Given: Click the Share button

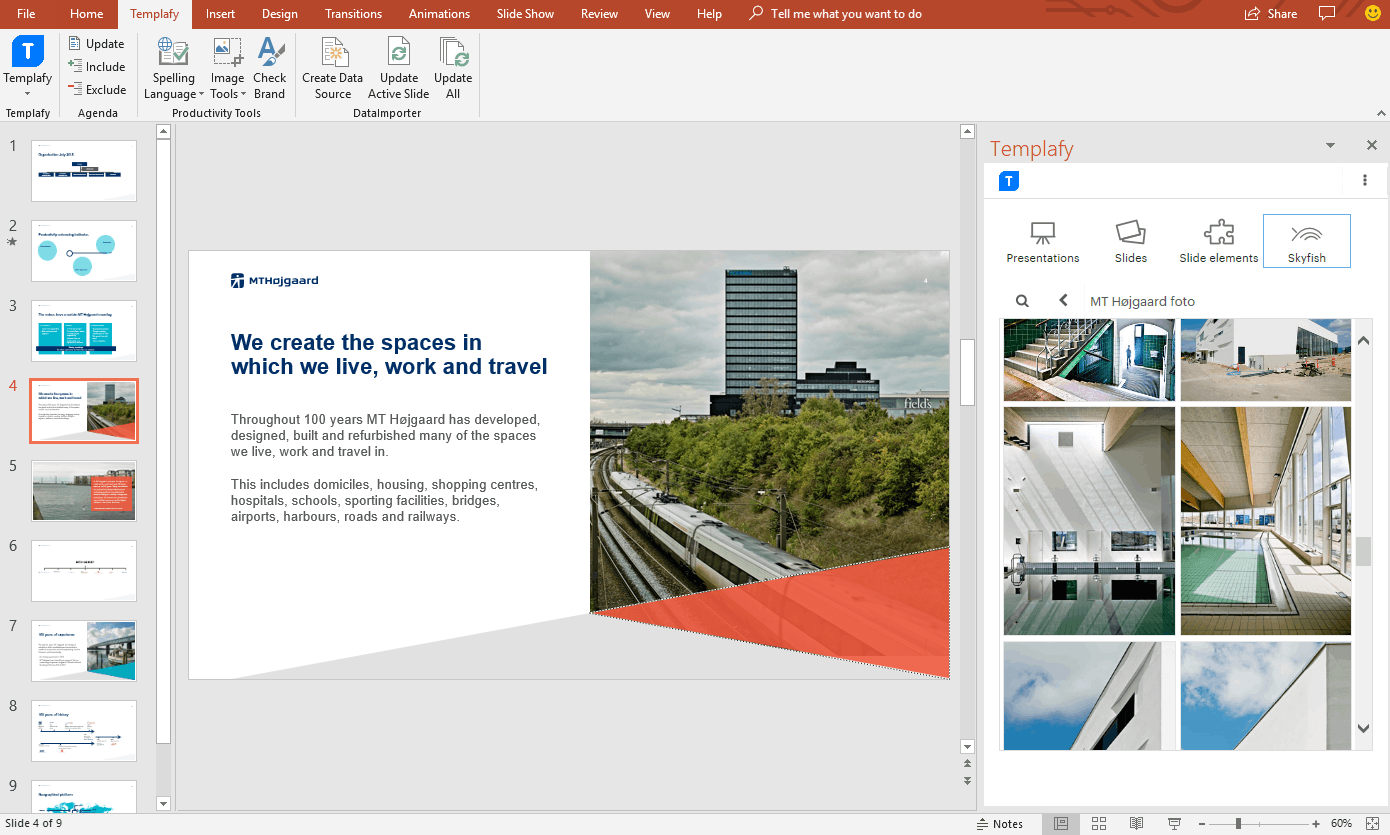Looking at the screenshot, I should coord(1271,14).
